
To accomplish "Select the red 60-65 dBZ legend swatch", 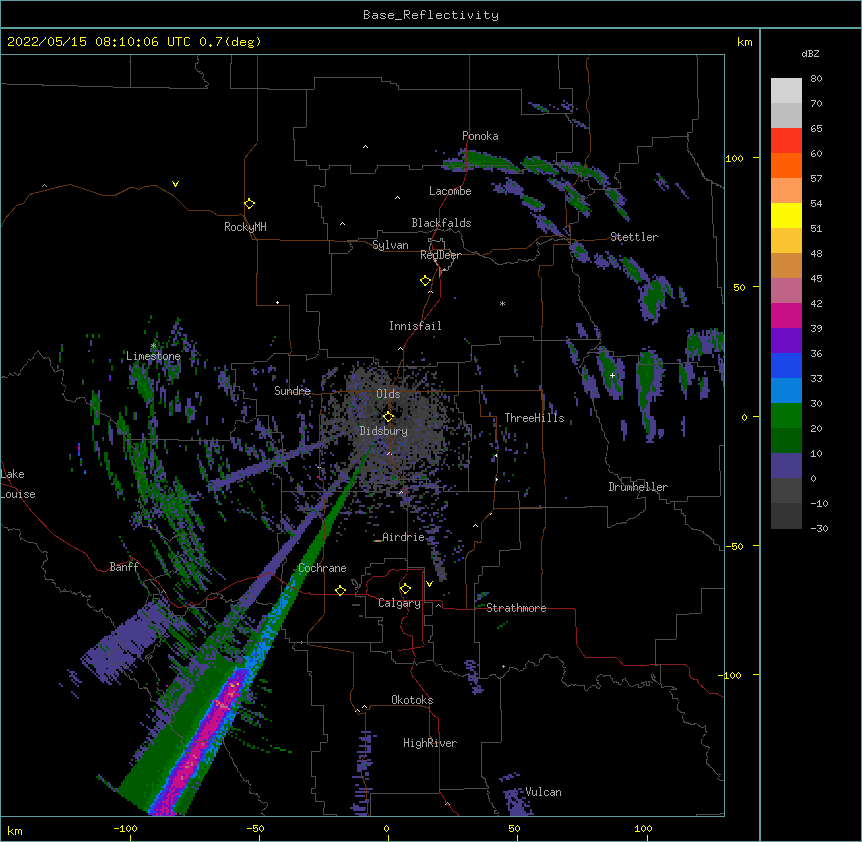I will (x=786, y=140).
